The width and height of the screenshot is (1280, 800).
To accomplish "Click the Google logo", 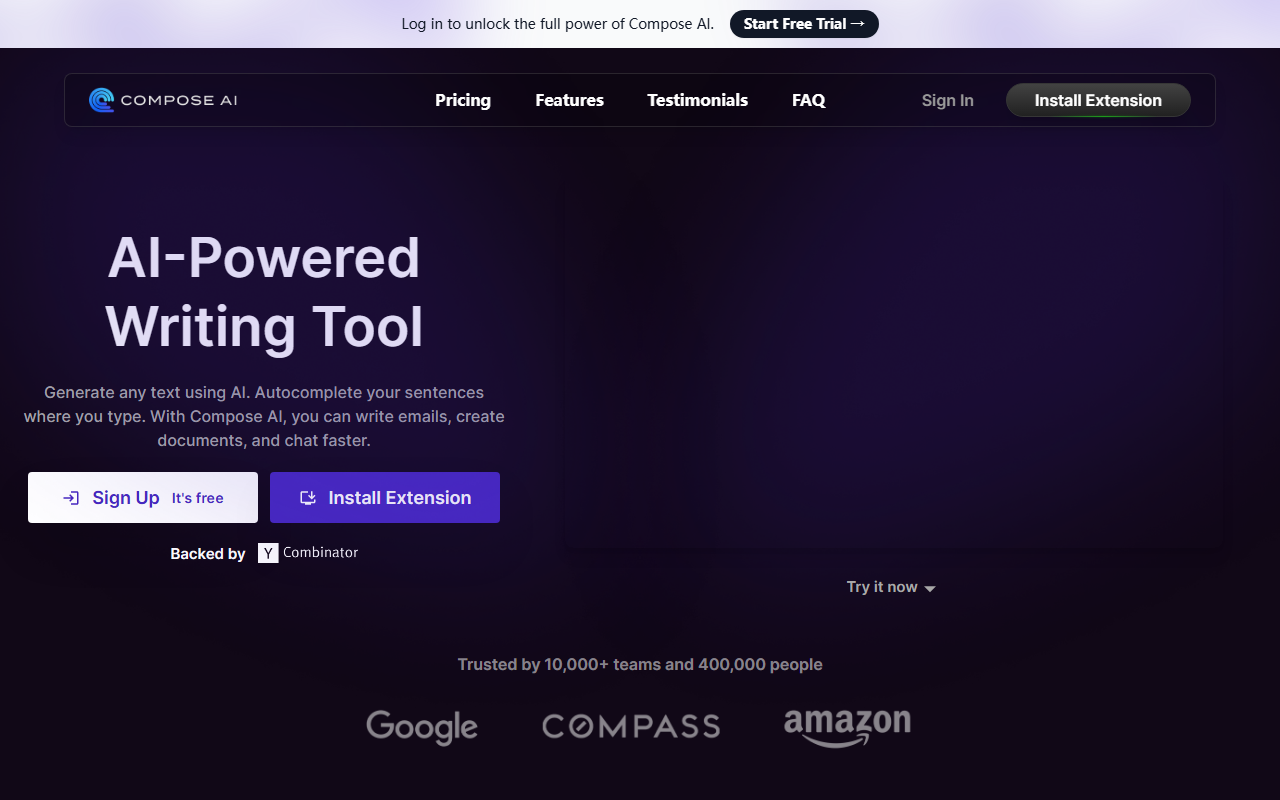I will [422, 727].
